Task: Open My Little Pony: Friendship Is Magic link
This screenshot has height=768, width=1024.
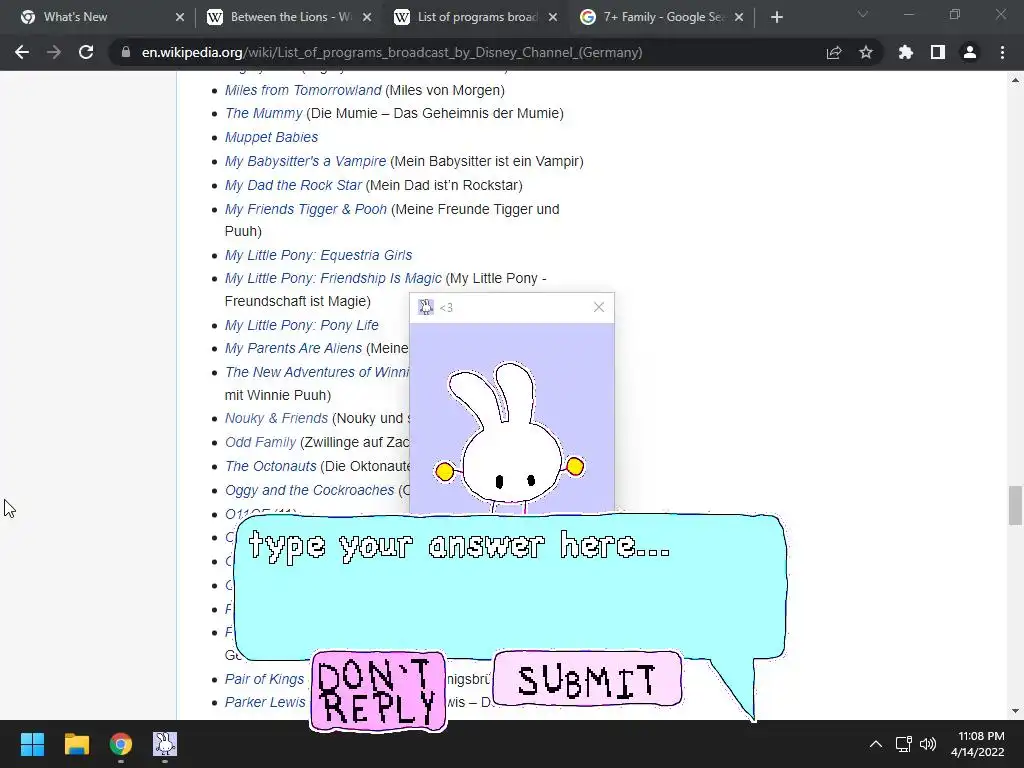Action: (x=333, y=278)
